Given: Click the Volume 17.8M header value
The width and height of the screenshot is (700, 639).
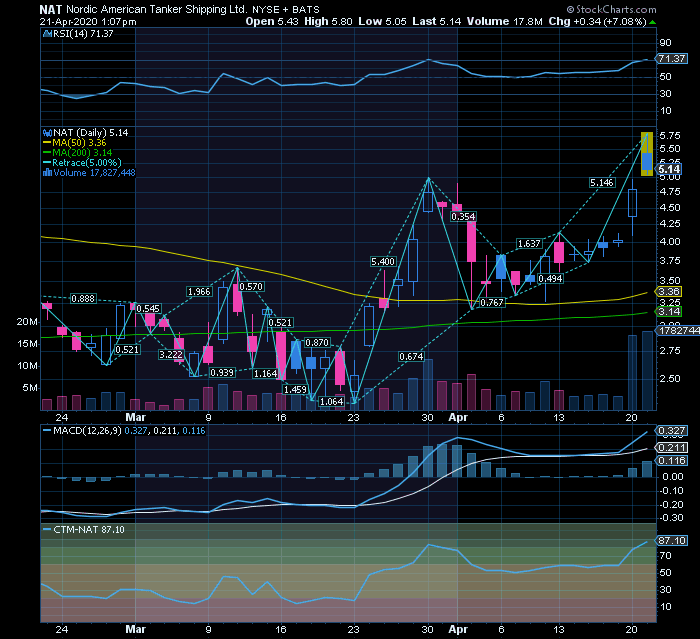Looking at the screenshot, I should point(505,21).
